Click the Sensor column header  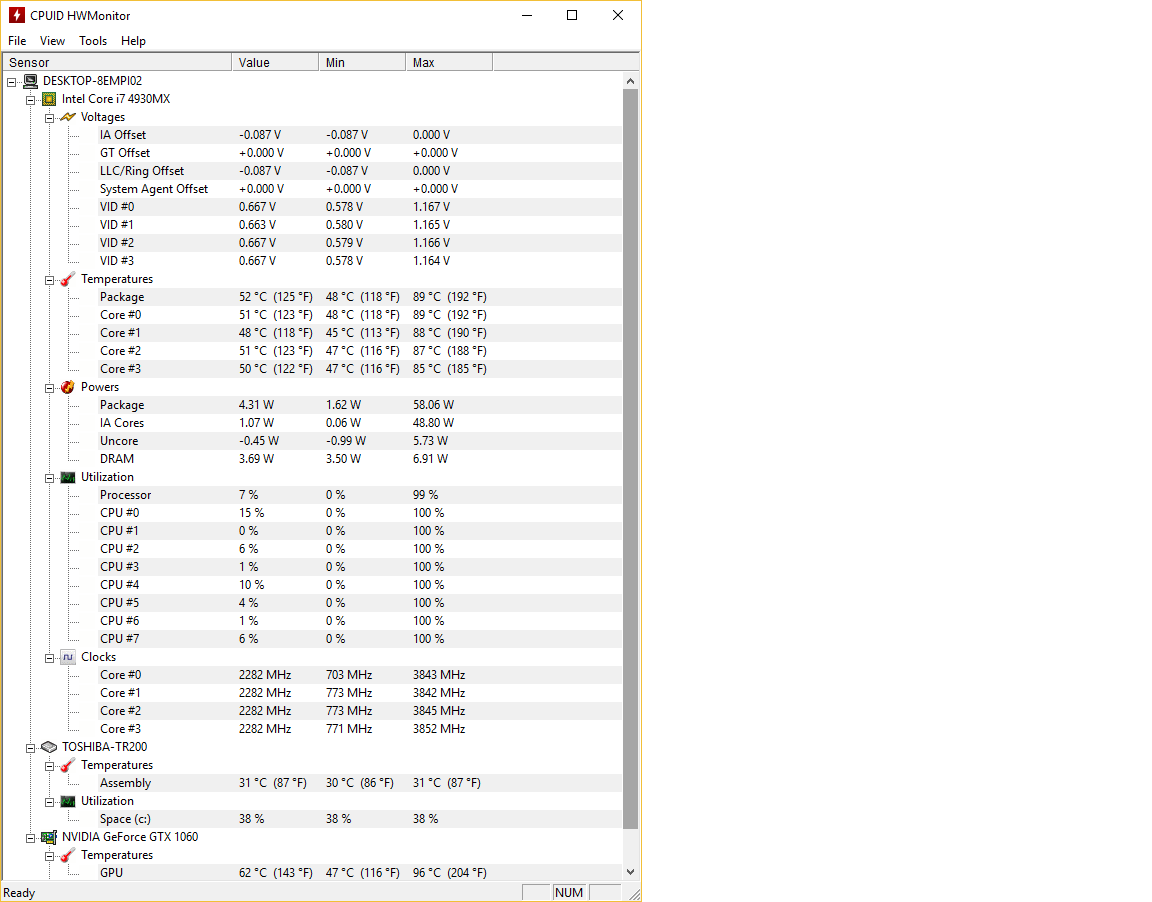click(x=118, y=62)
